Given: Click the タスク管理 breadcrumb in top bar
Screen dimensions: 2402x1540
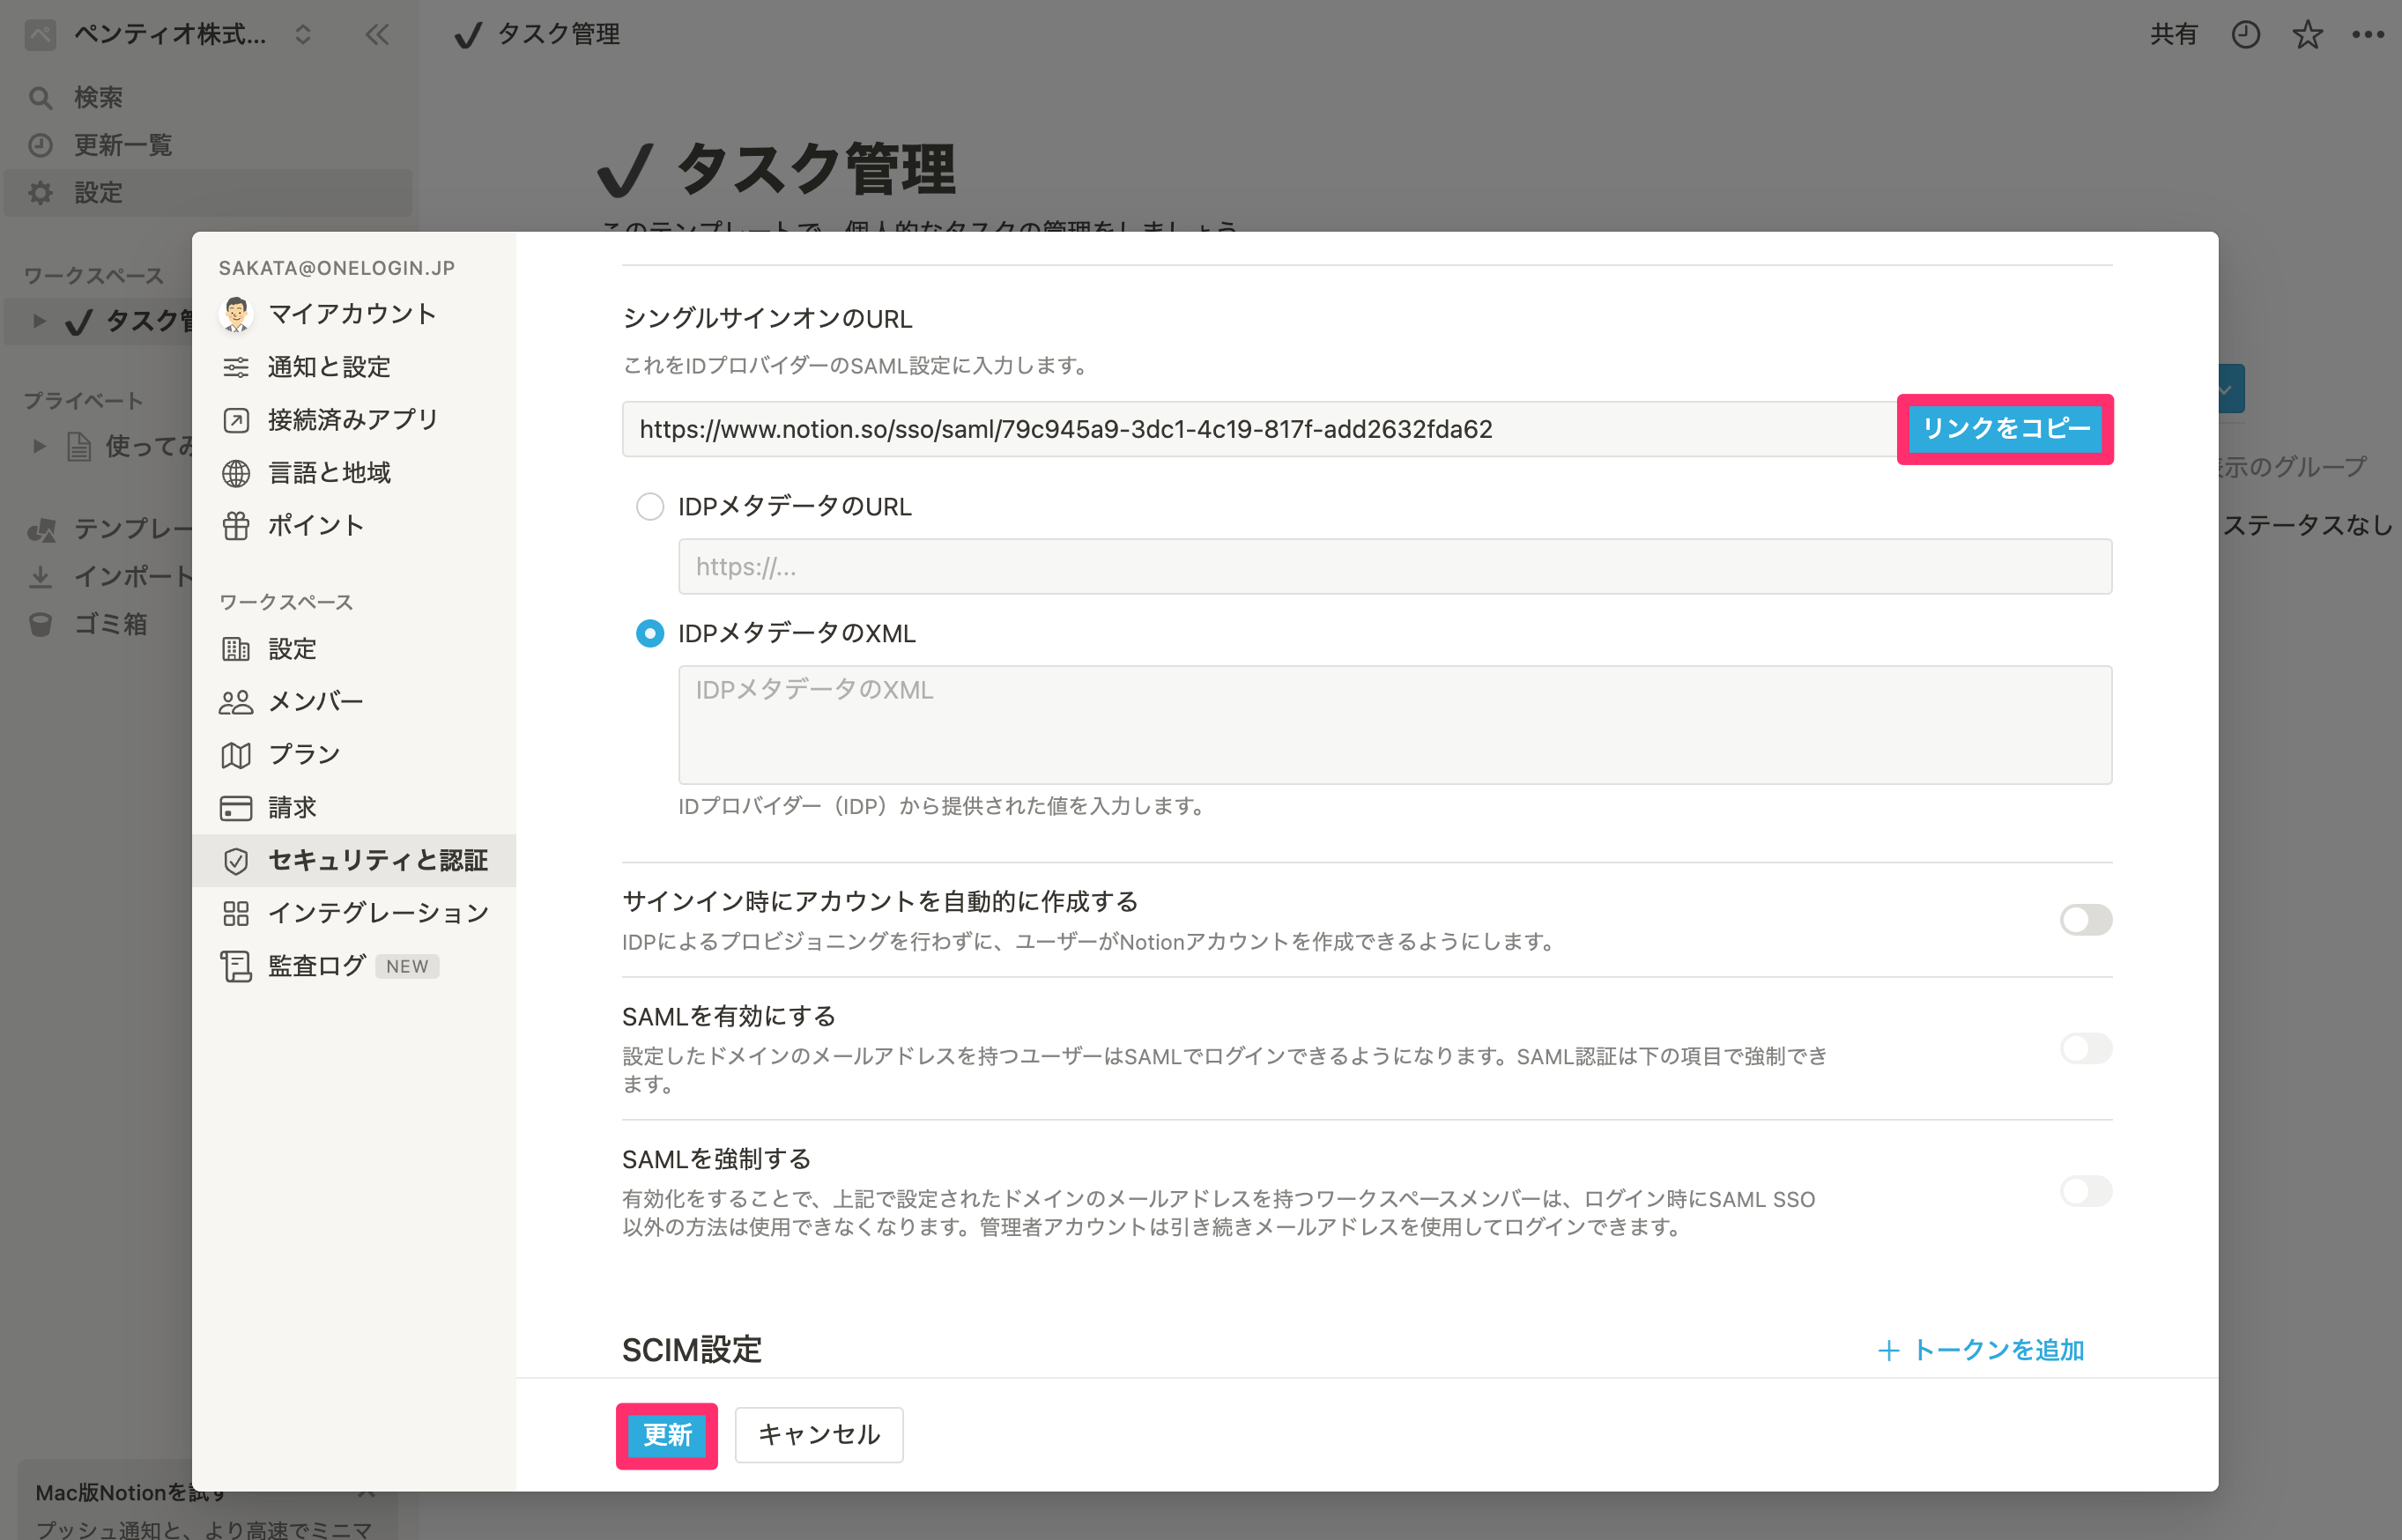Looking at the screenshot, I should pos(559,35).
